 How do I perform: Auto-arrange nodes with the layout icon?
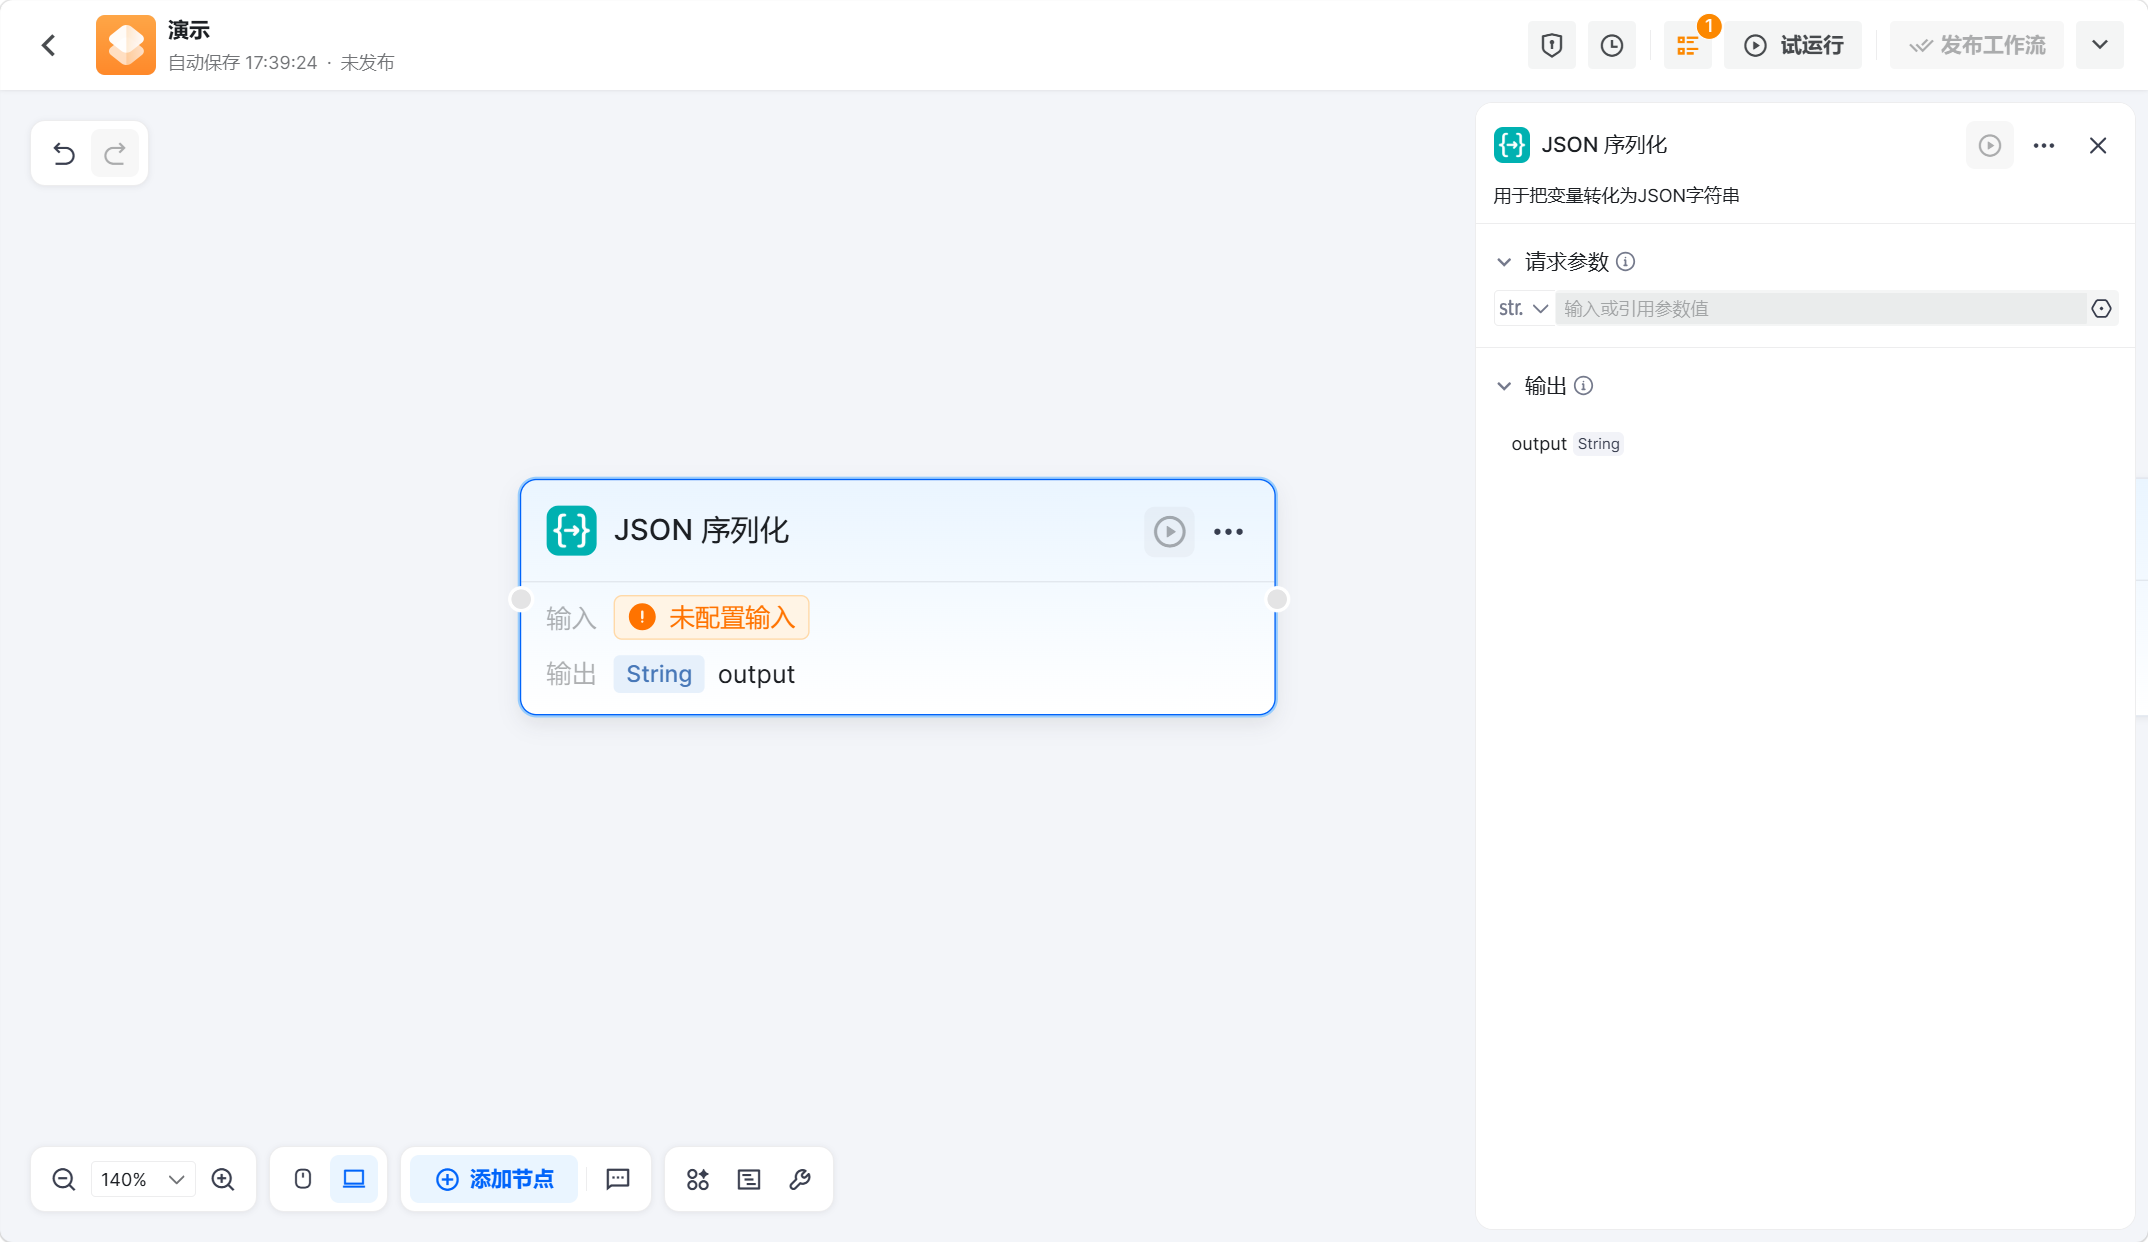tap(698, 1179)
